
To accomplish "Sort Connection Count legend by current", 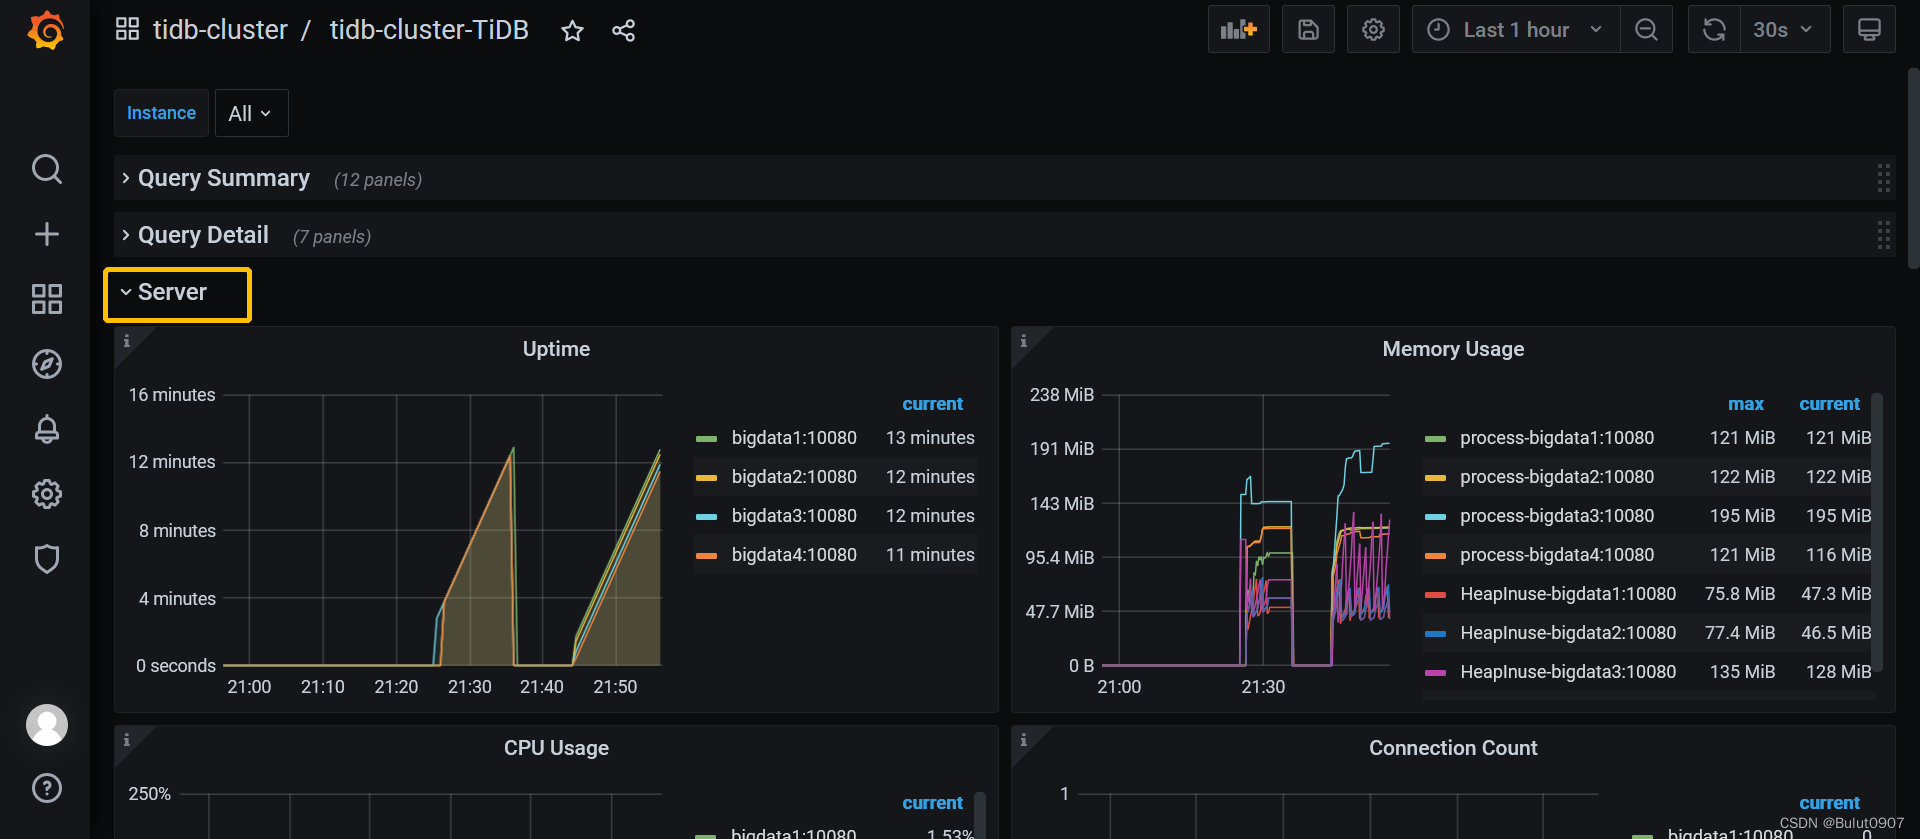I will point(1829,803).
